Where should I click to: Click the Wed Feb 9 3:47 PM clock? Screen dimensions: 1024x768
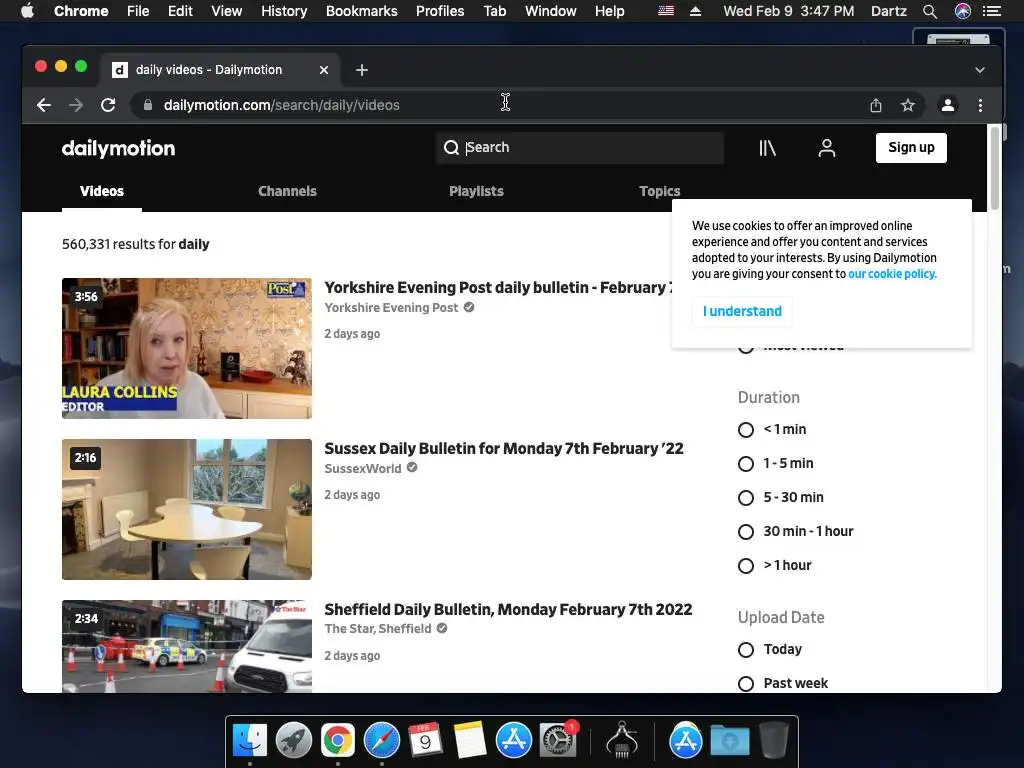(x=789, y=11)
